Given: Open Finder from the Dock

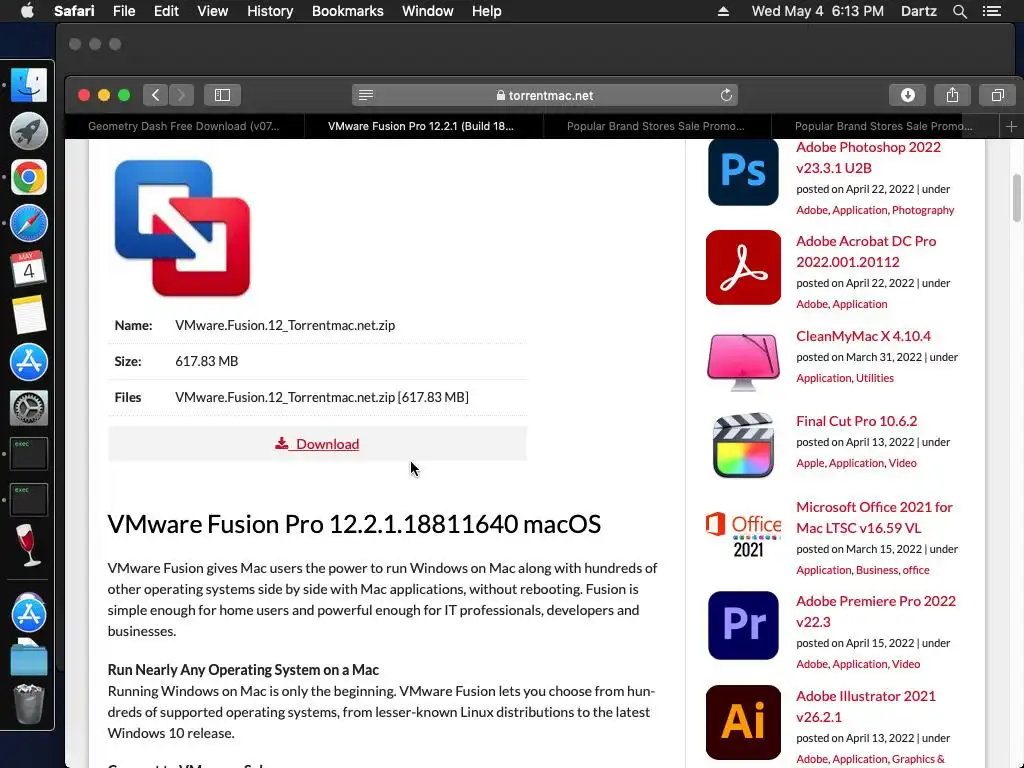Looking at the screenshot, I should (29, 85).
